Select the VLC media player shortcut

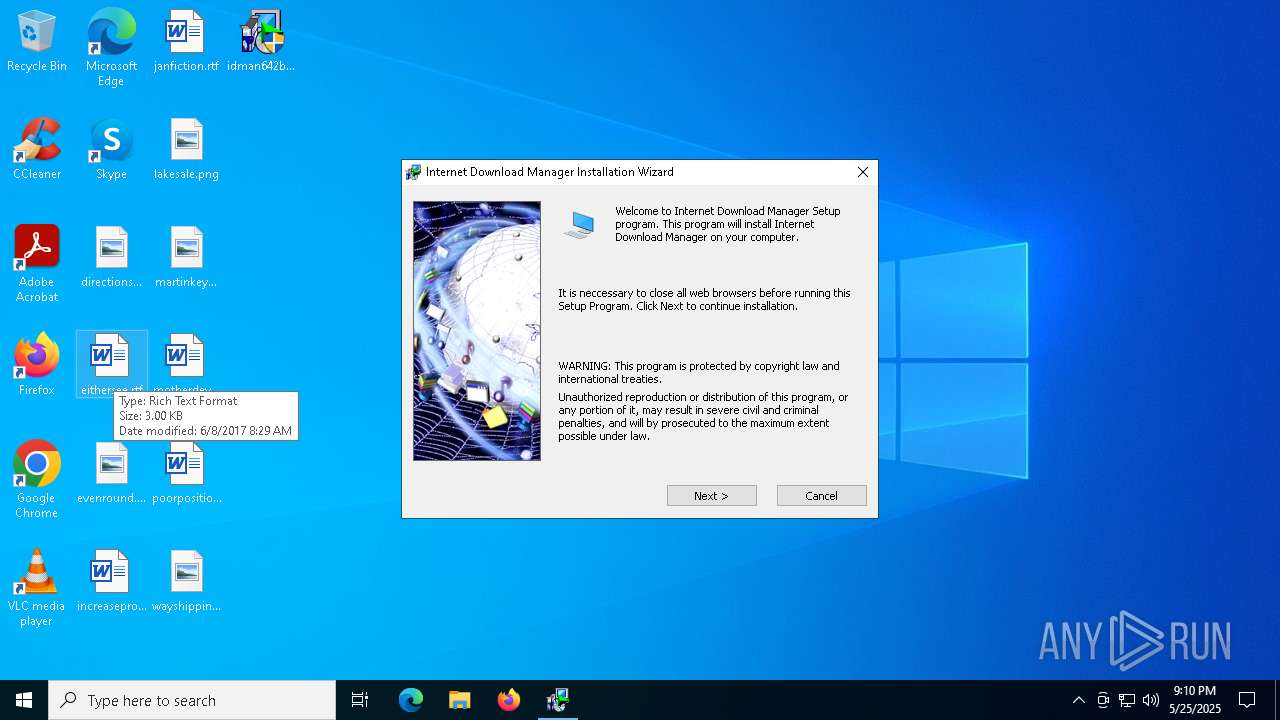[x=37, y=588]
